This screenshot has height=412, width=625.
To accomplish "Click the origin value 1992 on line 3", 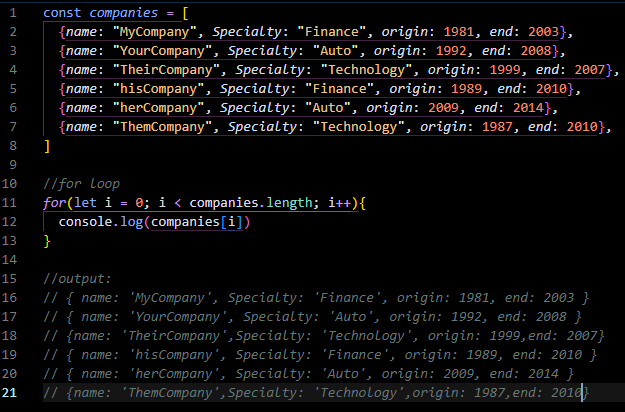I will coord(451,51).
